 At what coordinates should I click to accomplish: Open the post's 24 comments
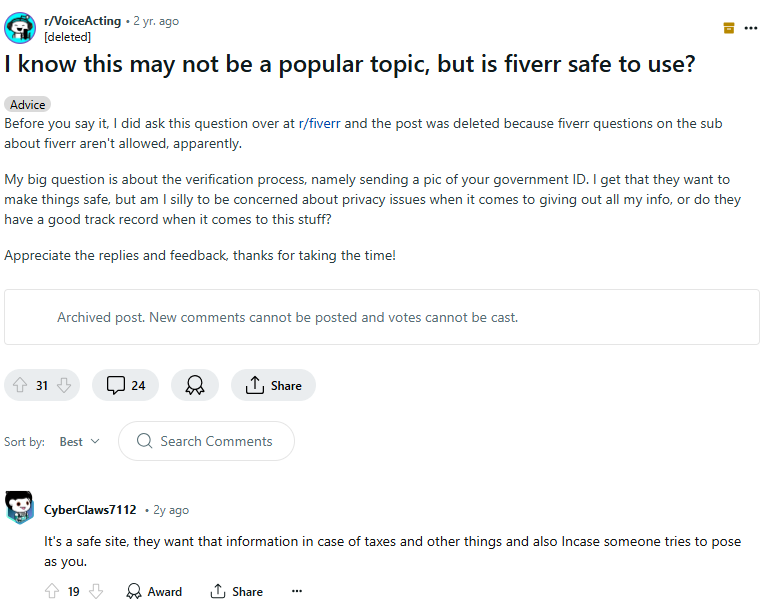(x=125, y=386)
